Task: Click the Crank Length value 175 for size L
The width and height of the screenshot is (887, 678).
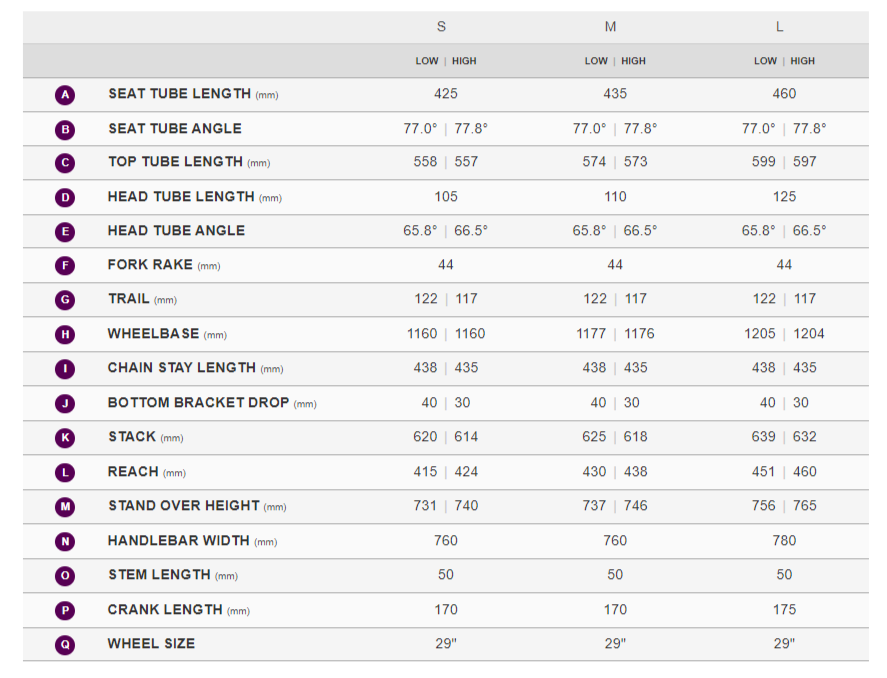Action: 784,610
